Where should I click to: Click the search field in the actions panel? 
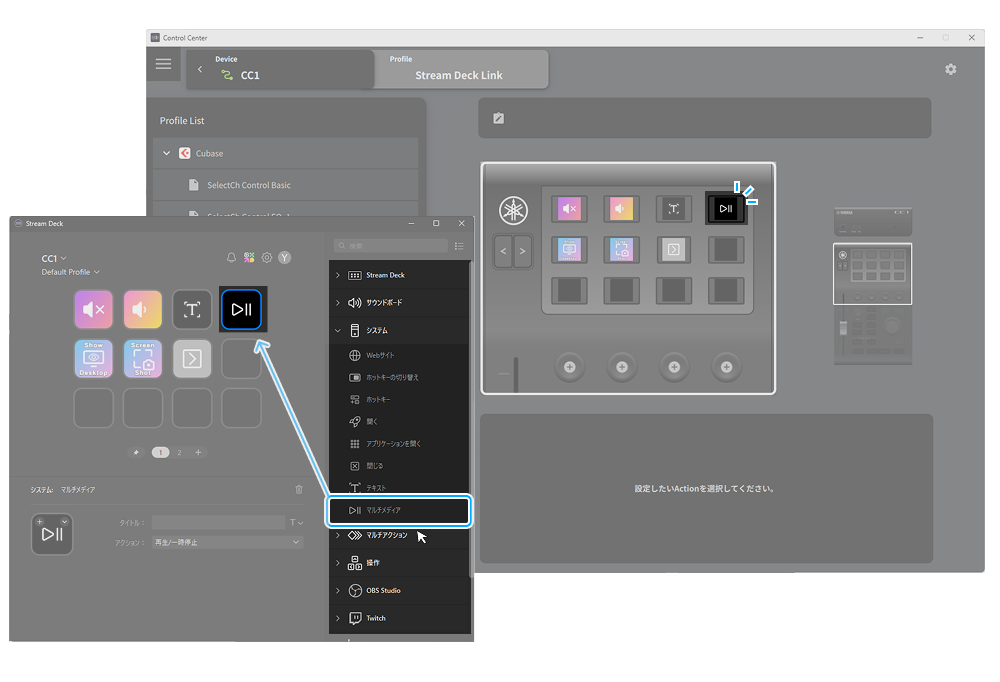coord(390,245)
